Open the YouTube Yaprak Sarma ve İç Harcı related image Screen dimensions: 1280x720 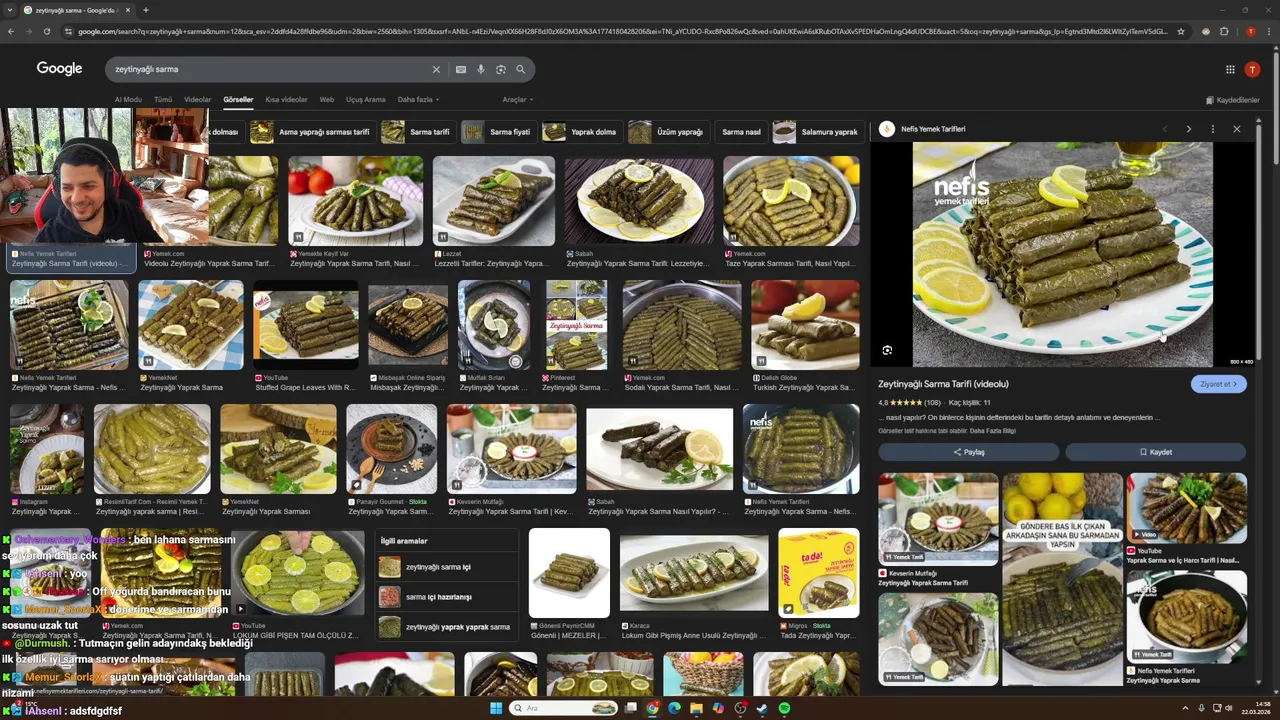point(1187,508)
